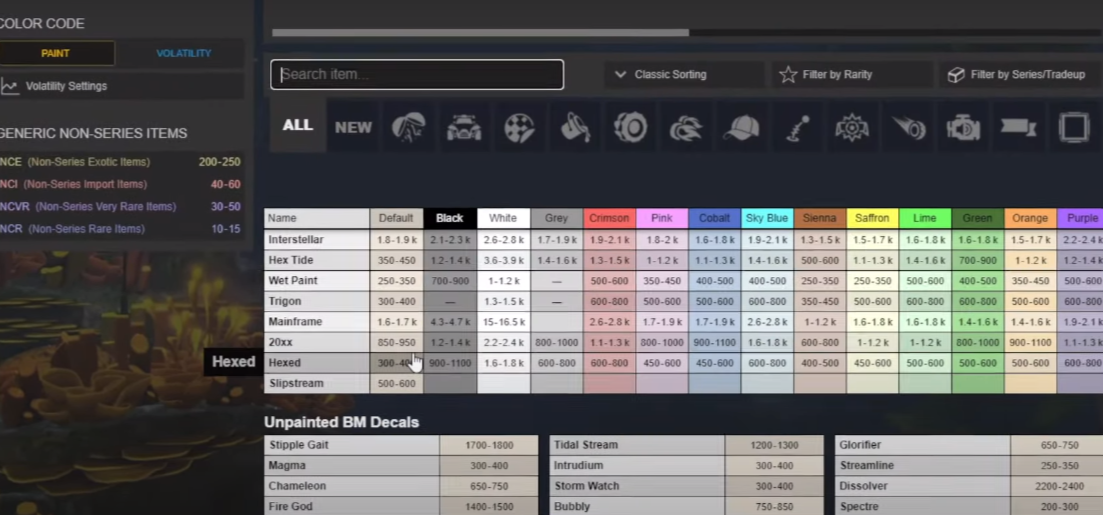Open Magma in Unpainted BM Decals
1103x515 pixels.
pos(352,466)
